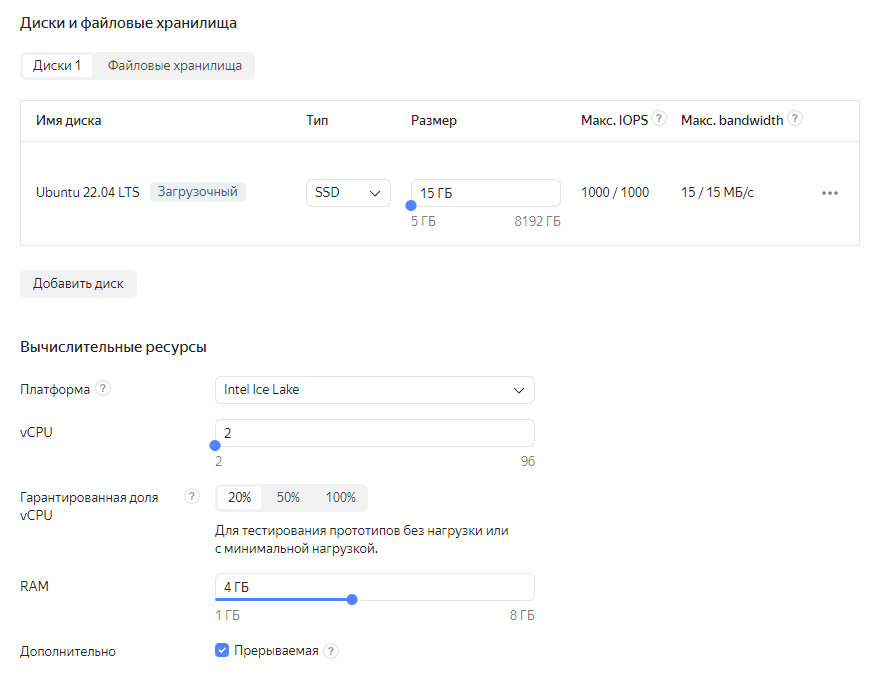The image size is (881, 682).
Task: Click the RAM 4 ГБ input field
Action: (375, 586)
